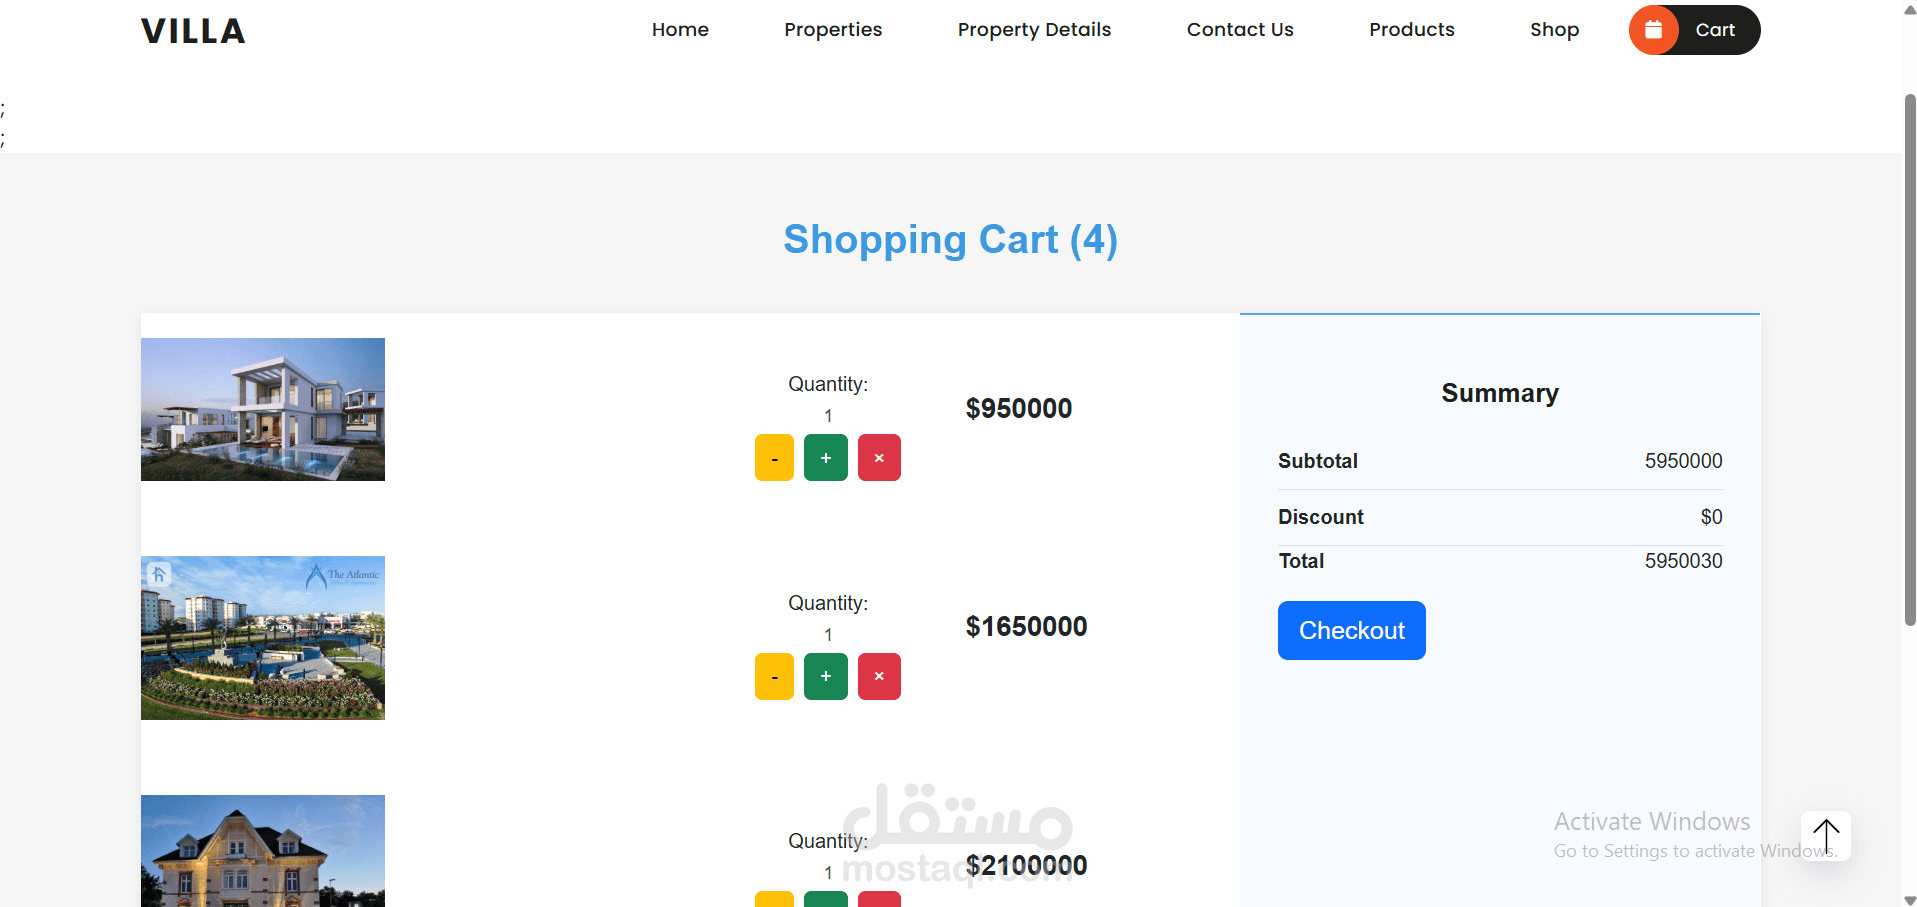Remove the $950000 villa with the red X
1917x907 pixels.
879,458
